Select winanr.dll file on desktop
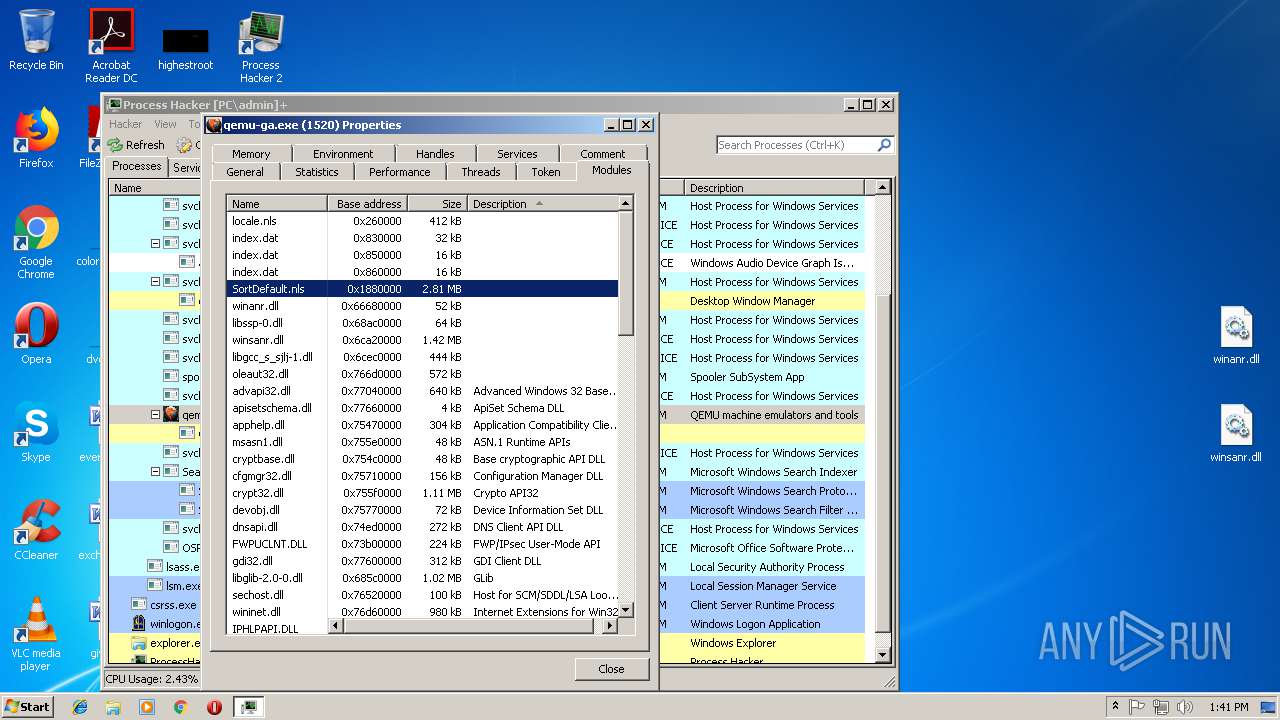 click(1236, 336)
